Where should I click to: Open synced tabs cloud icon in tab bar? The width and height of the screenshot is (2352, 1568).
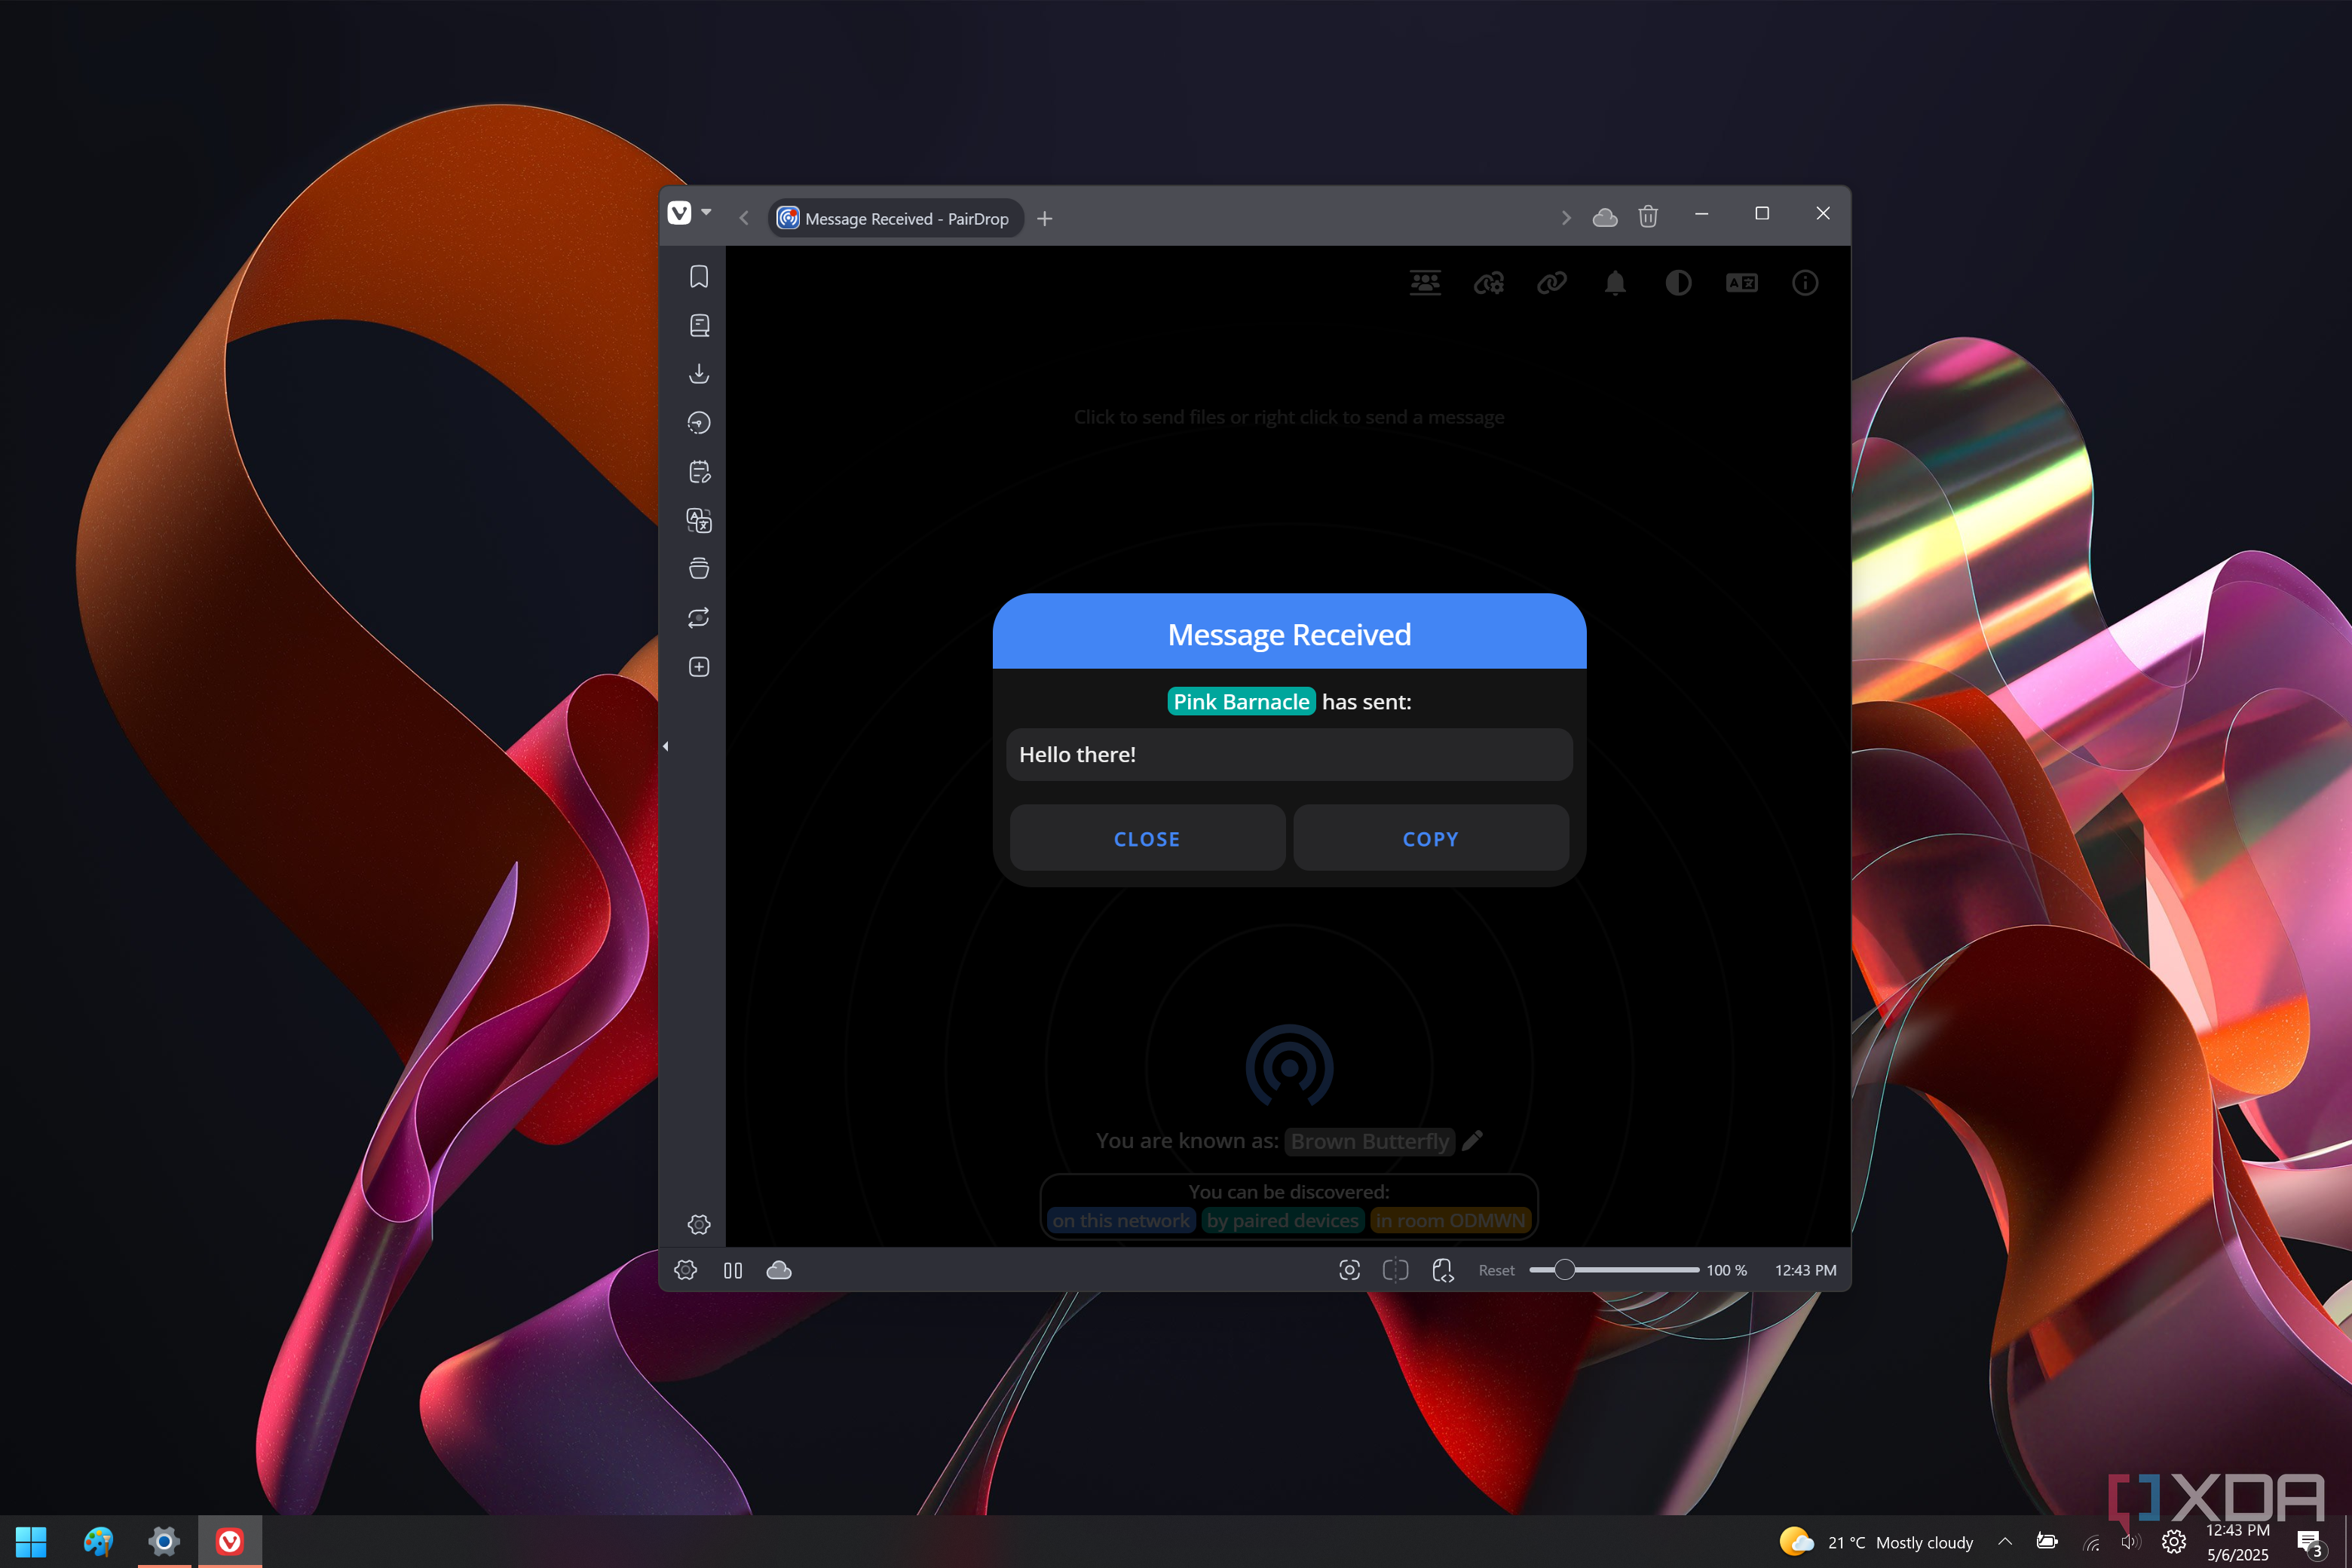[x=1604, y=217]
